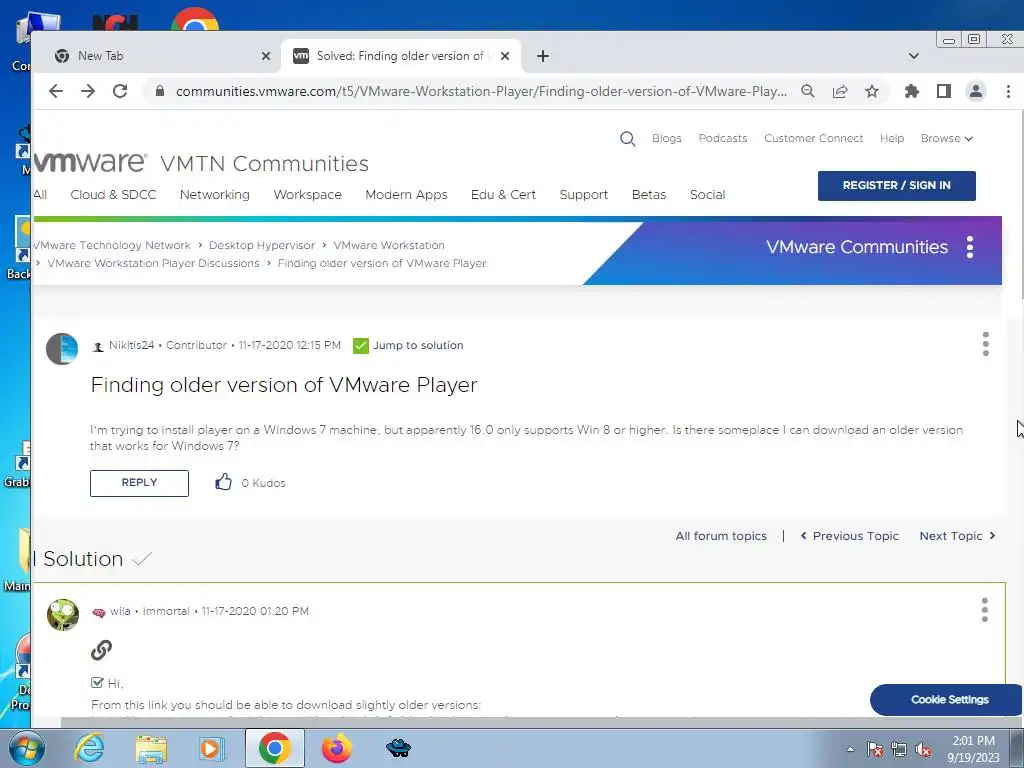Image resolution: width=1024 pixels, height=768 pixels.
Task: Click the VMware logo
Action: coord(90,162)
